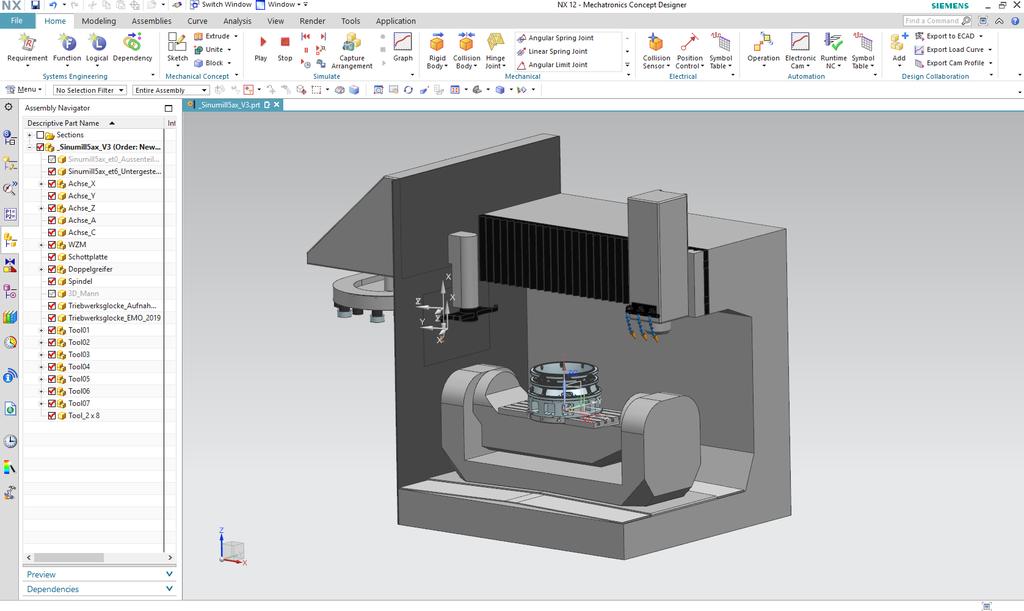Uncheck the Achse_Z component checkbox
Image resolution: width=1024 pixels, height=611 pixels.
[x=52, y=208]
